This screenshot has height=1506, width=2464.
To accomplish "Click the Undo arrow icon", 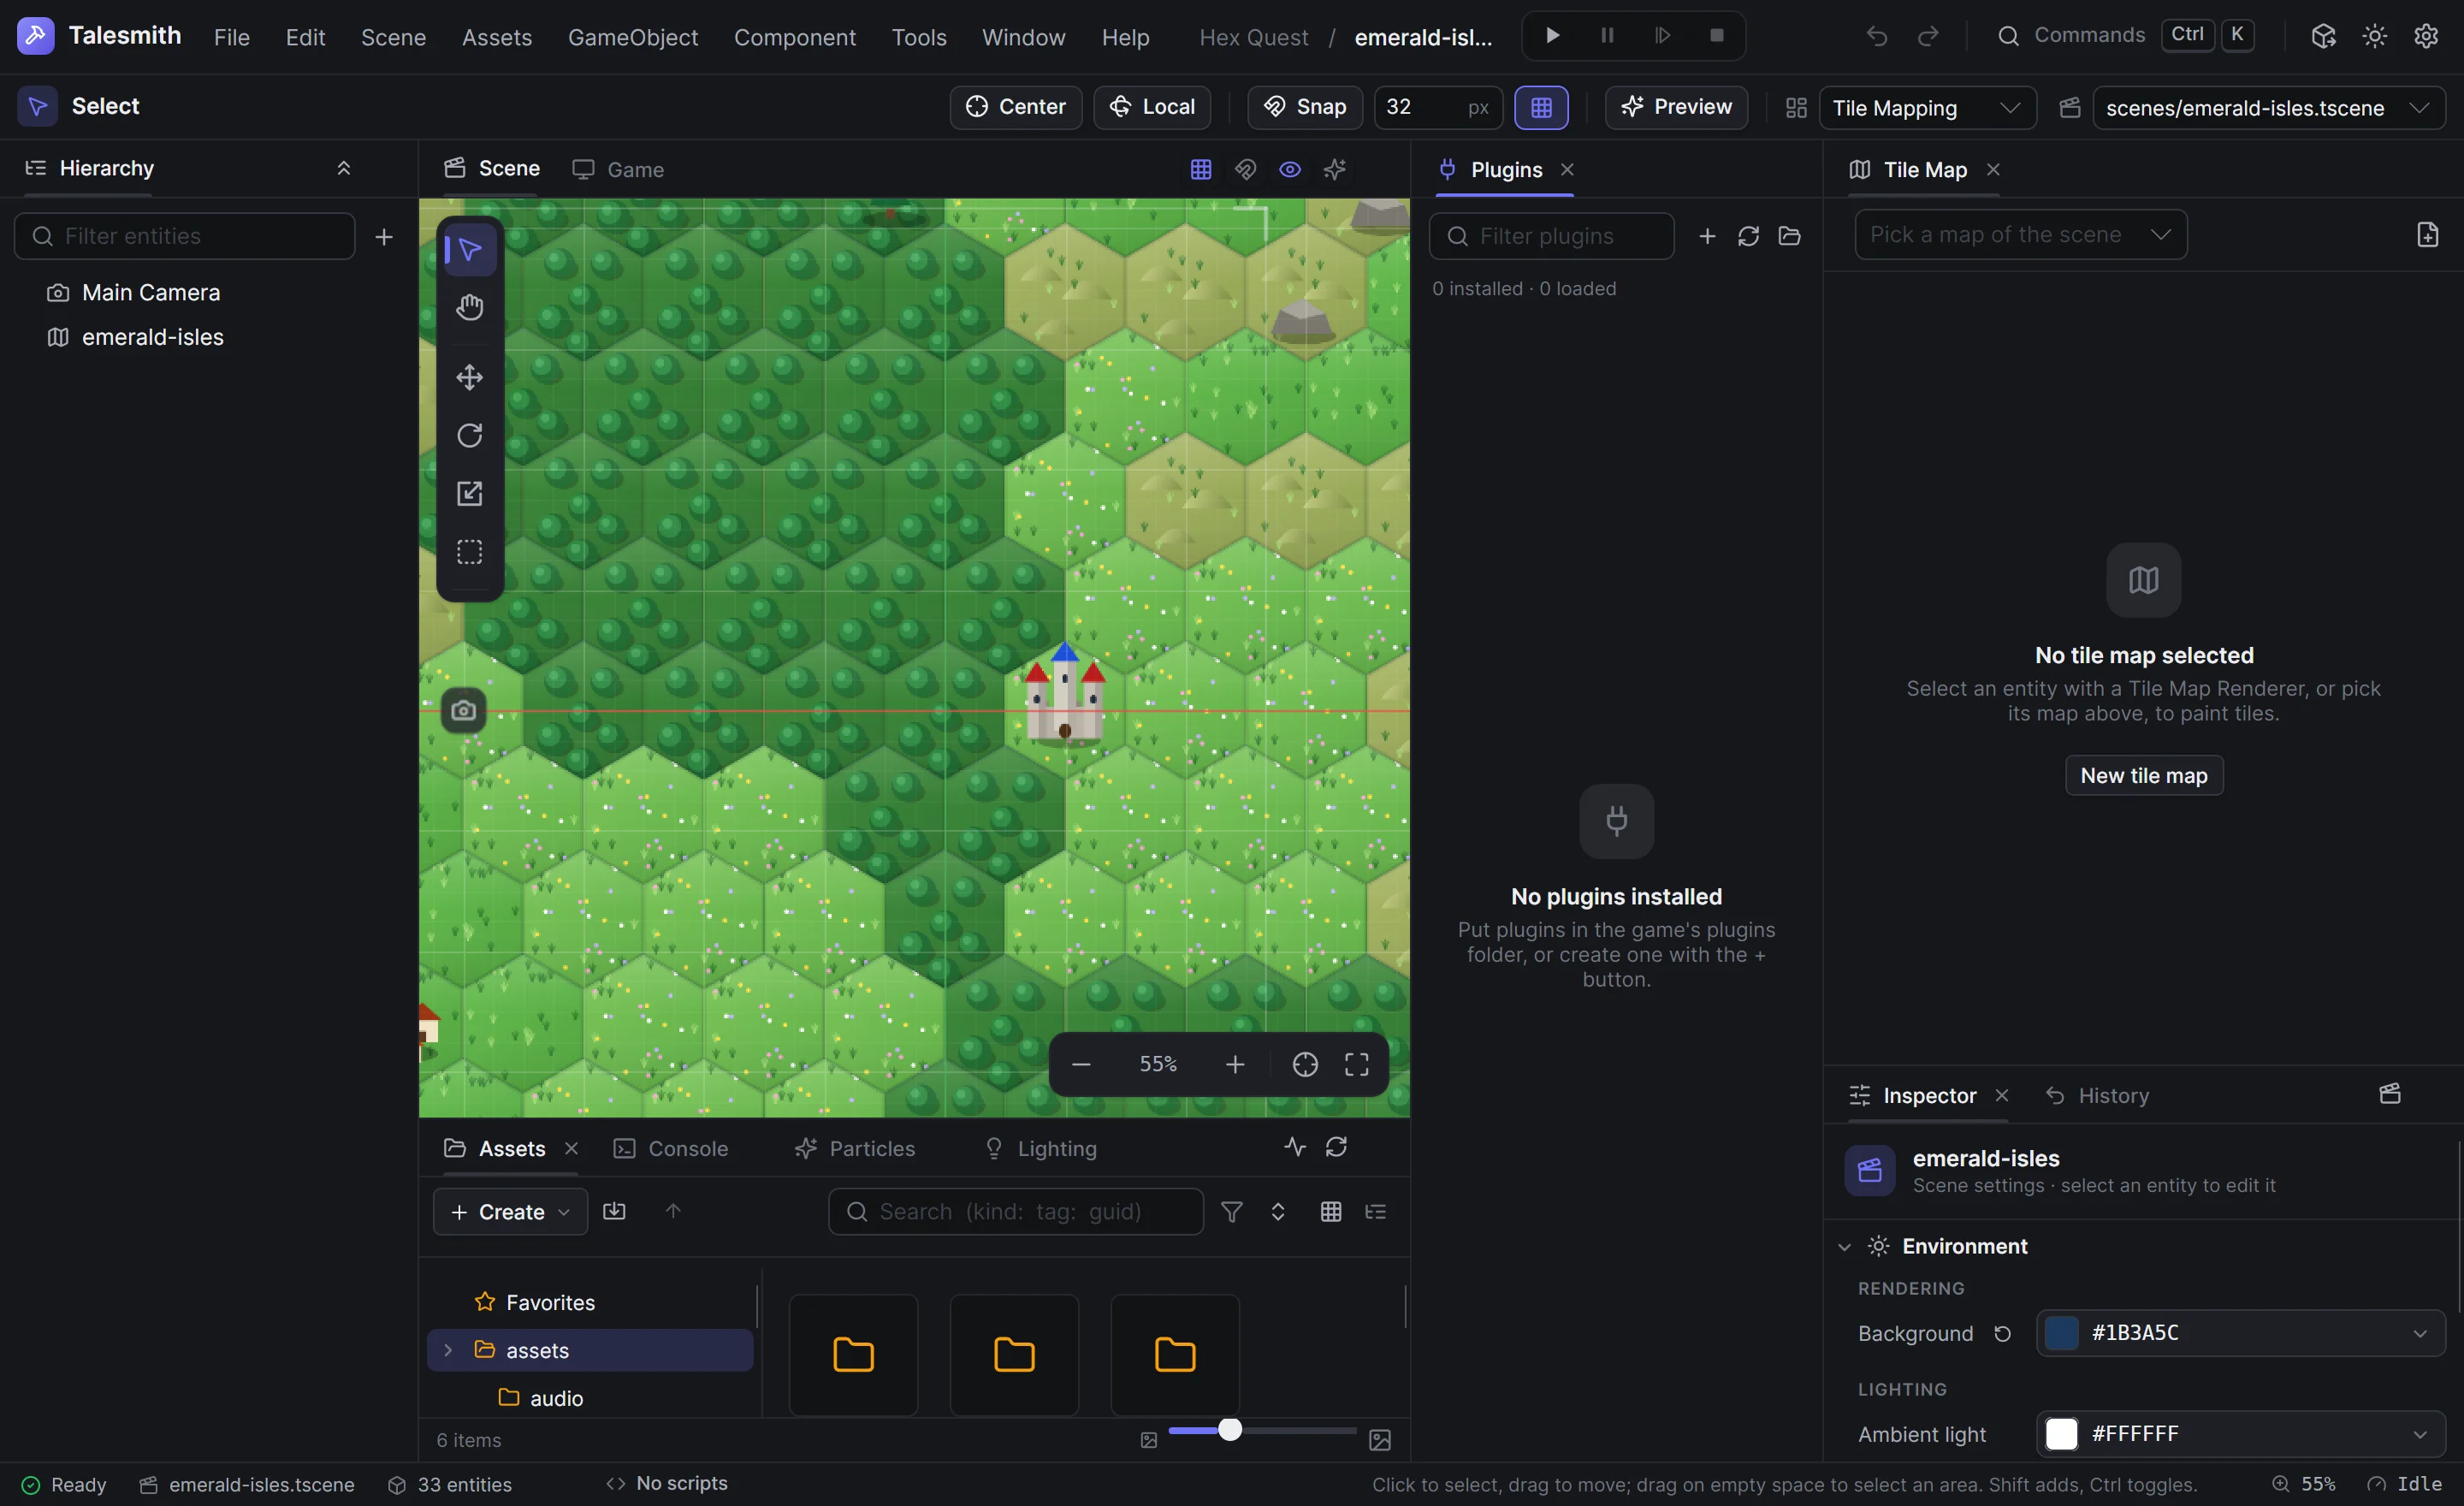I will click(1876, 37).
